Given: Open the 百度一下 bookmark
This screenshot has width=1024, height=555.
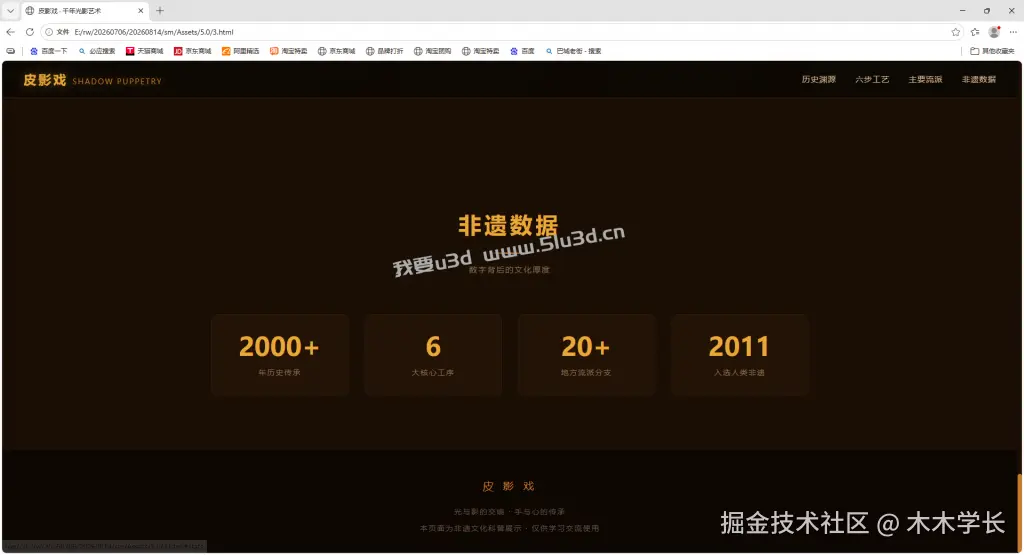Looking at the screenshot, I should pos(48,51).
